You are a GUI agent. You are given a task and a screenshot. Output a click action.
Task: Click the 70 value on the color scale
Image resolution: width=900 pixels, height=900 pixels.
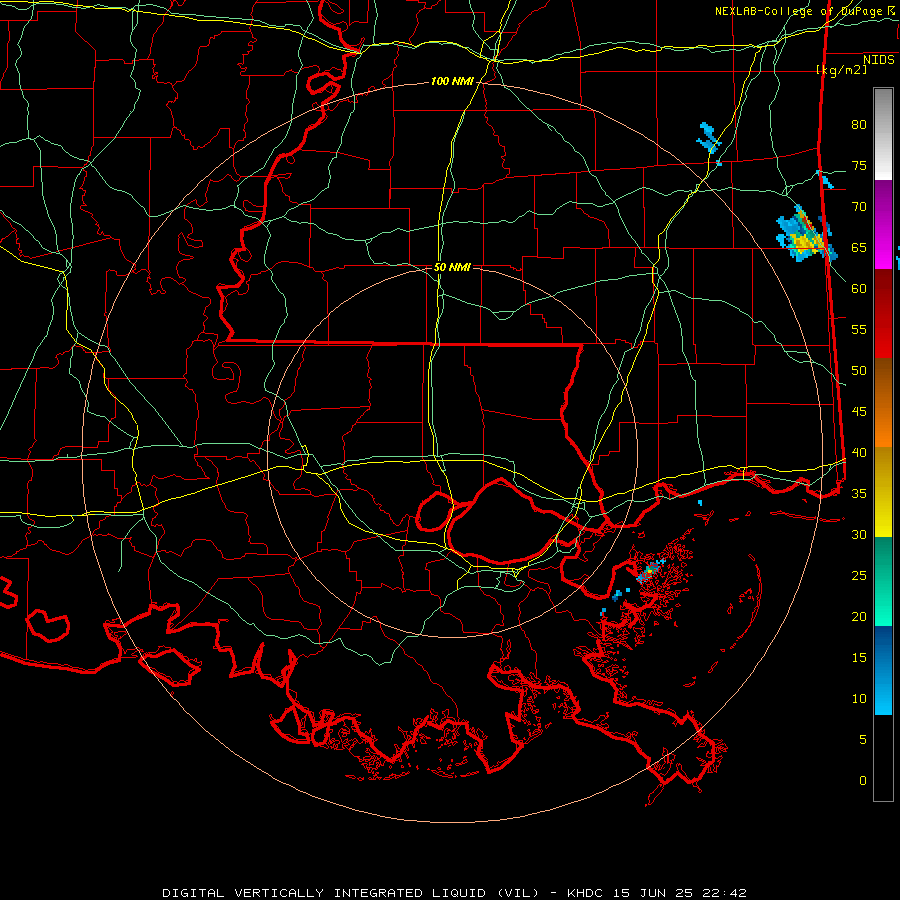point(859,207)
